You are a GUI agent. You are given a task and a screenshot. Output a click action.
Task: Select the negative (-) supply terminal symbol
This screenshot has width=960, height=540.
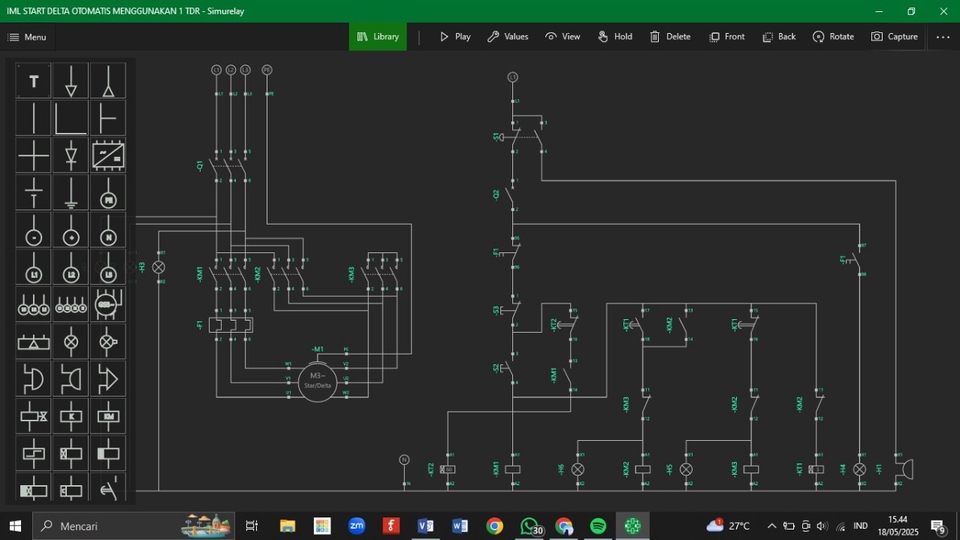[34, 230]
